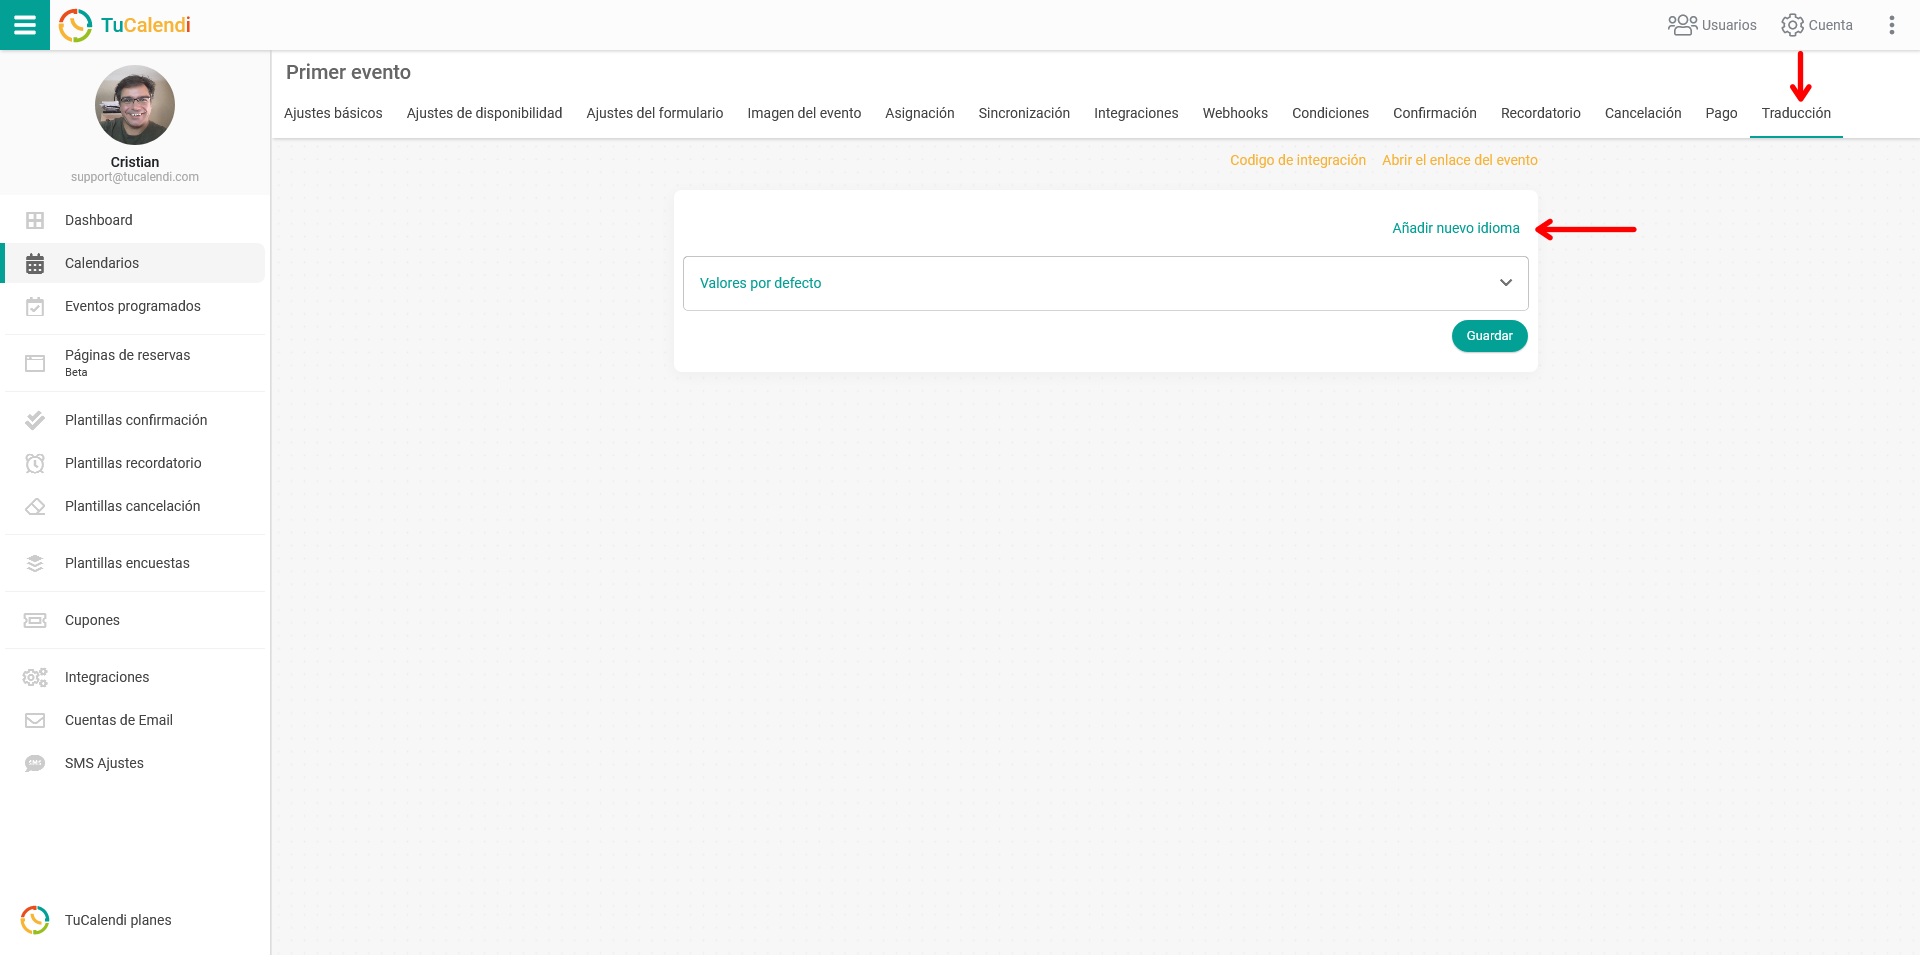This screenshot has width=1920, height=955.
Task: Open Cuenta gear settings icon
Action: tap(1792, 25)
